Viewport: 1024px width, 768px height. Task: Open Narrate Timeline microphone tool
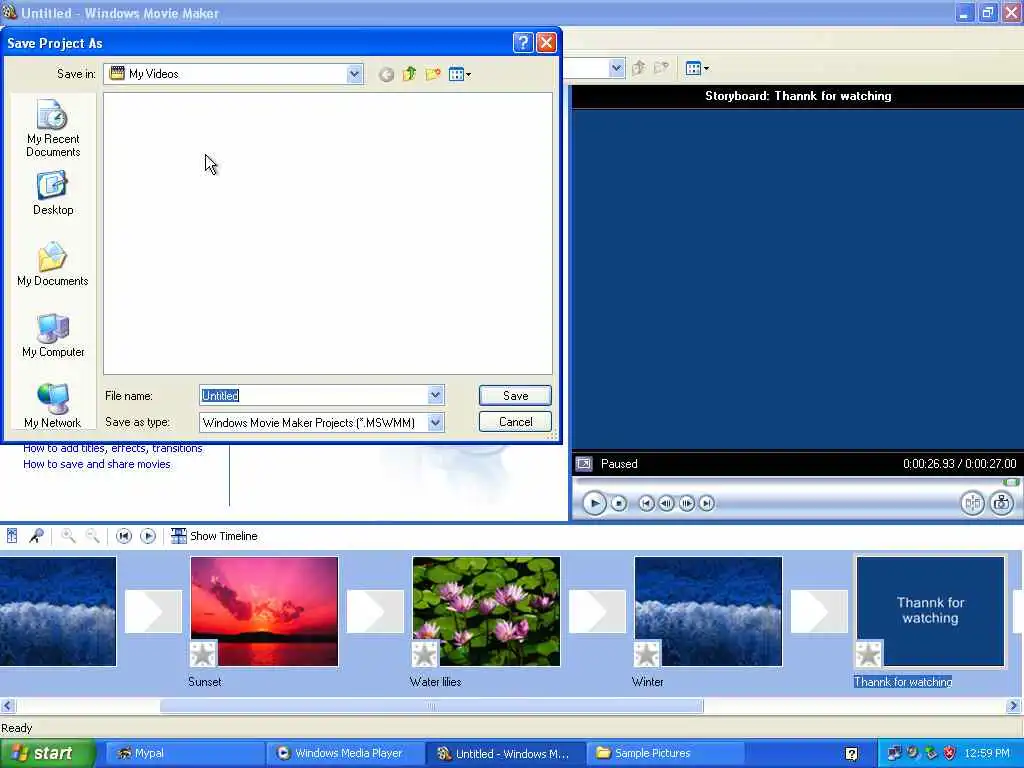(36, 536)
